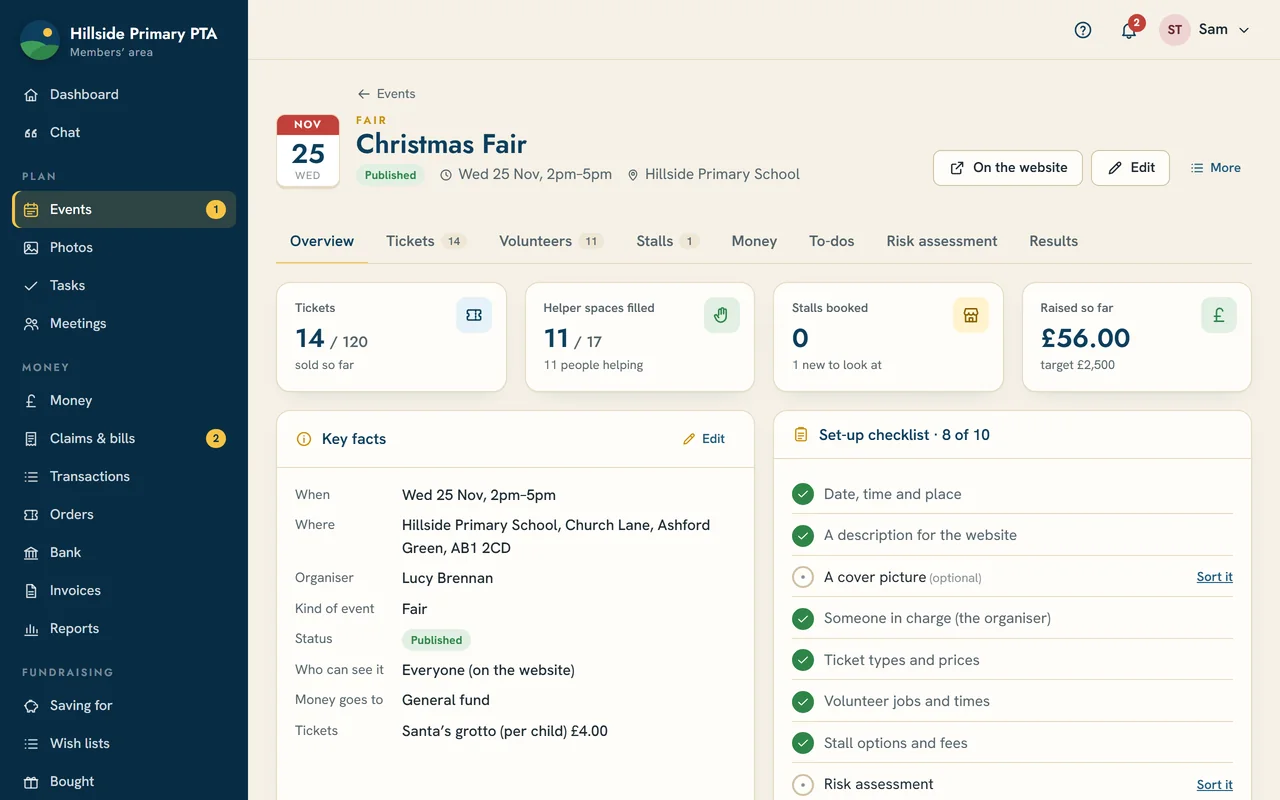Open Meetings in the sidebar

pos(124,323)
